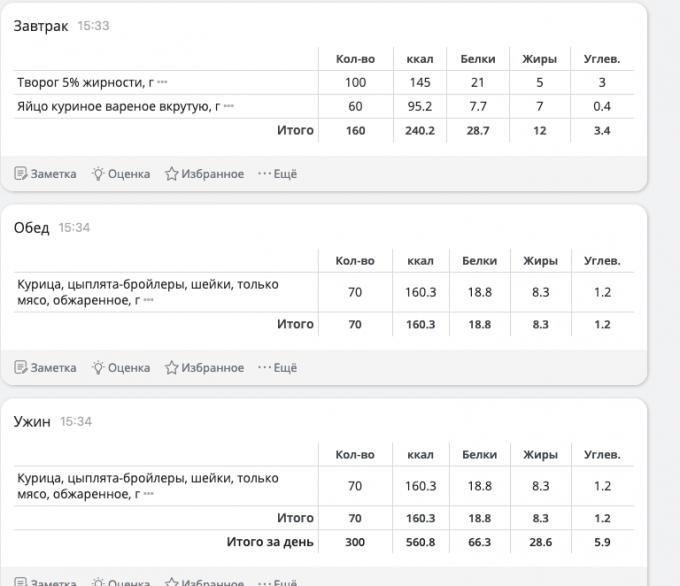The height and width of the screenshot is (586, 680).
Task: Click the Ужин meal title
Action: click(32, 422)
